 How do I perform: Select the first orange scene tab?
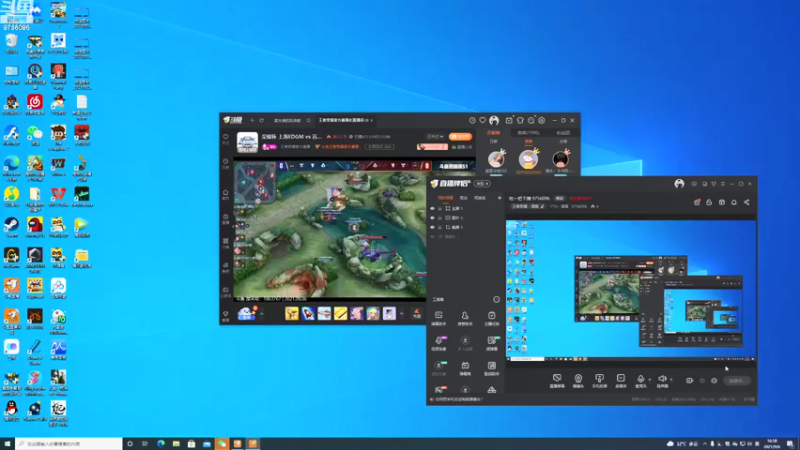point(445,198)
